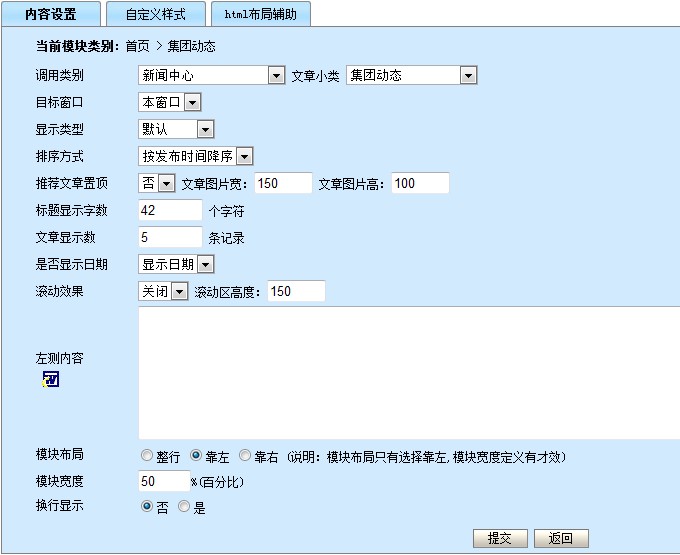Open the 推荐文章置顶 dropdown

pyautogui.click(x=157, y=183)
